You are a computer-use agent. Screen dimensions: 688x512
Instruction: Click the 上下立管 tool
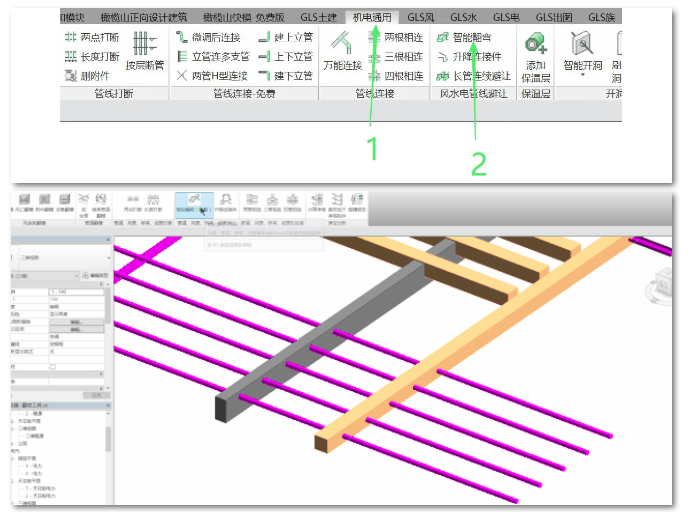pos(286,56)
